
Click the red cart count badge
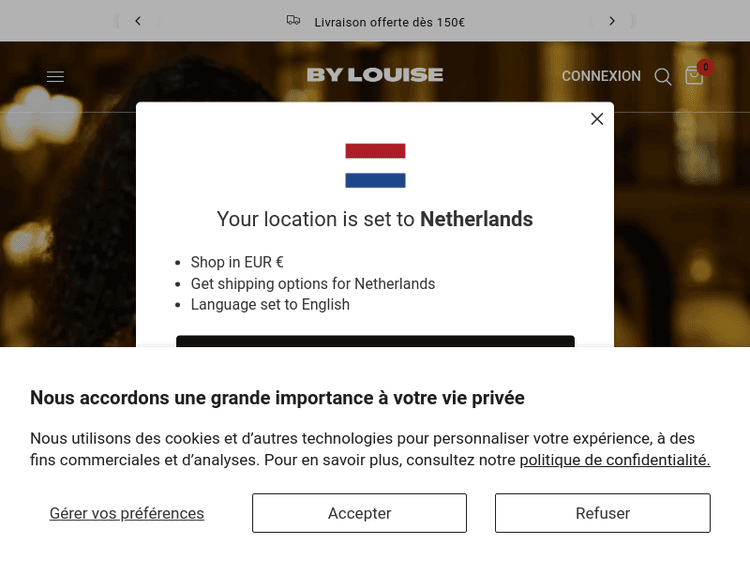[x=705, y=67]
